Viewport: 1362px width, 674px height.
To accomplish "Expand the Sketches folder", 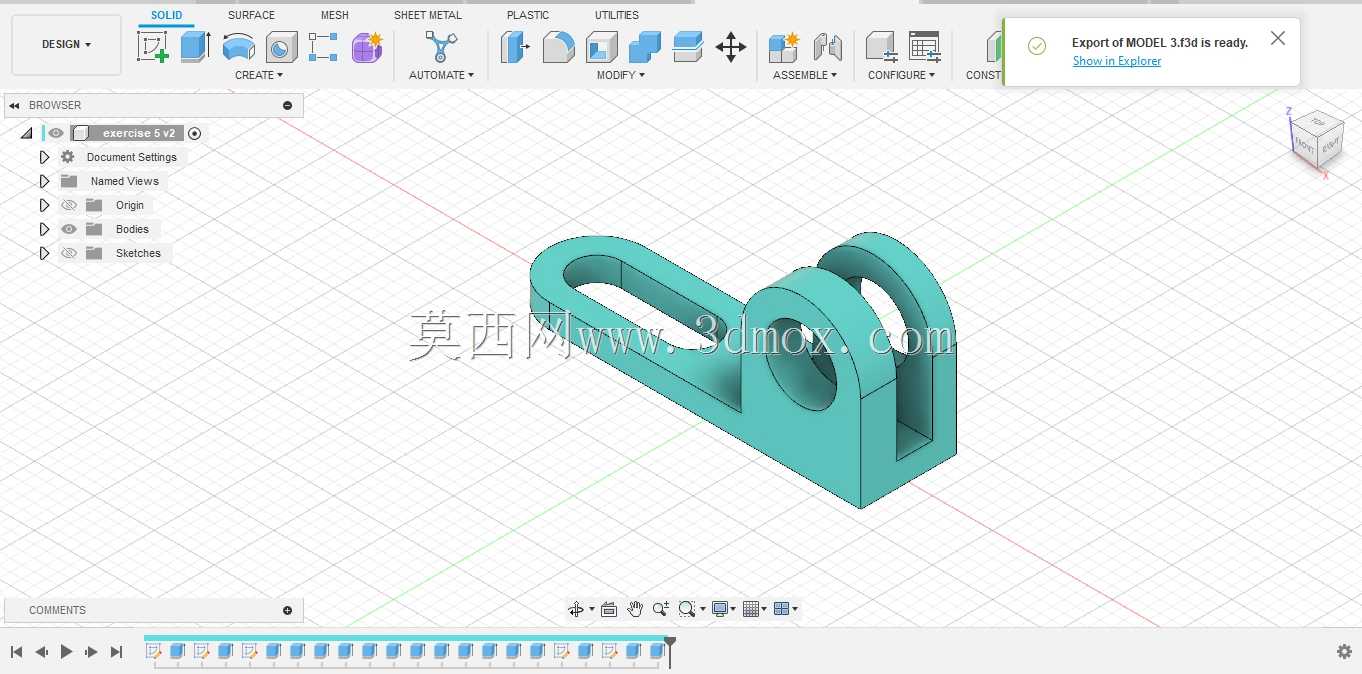I will [44, 253].
